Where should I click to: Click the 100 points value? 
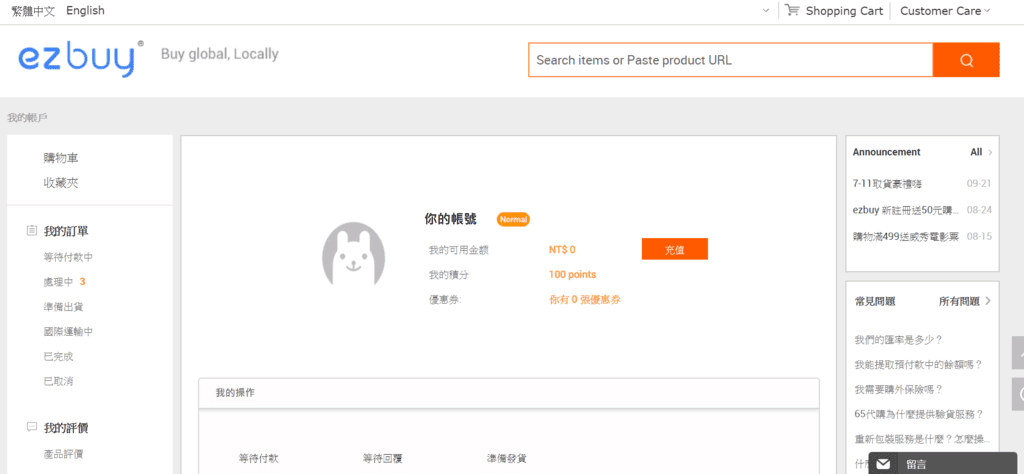572,274
